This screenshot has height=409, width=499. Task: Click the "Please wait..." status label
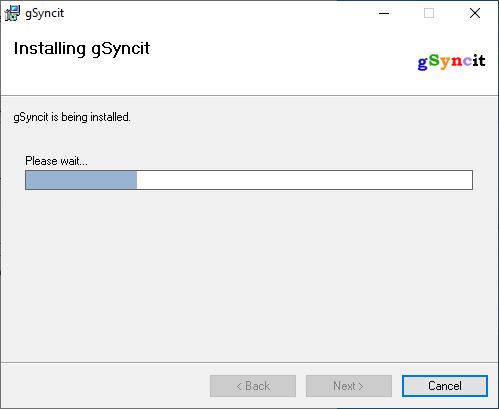(x=56, y=161)
